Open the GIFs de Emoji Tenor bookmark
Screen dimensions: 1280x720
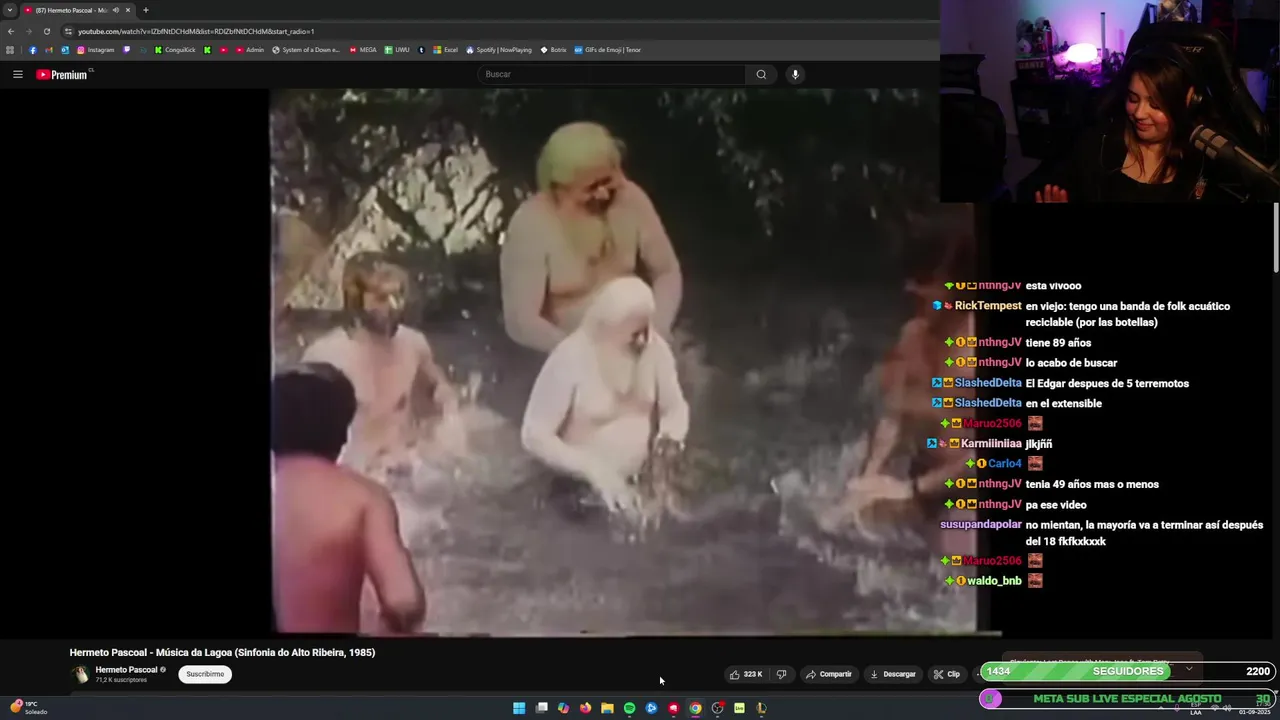click(x=608, y=50)
